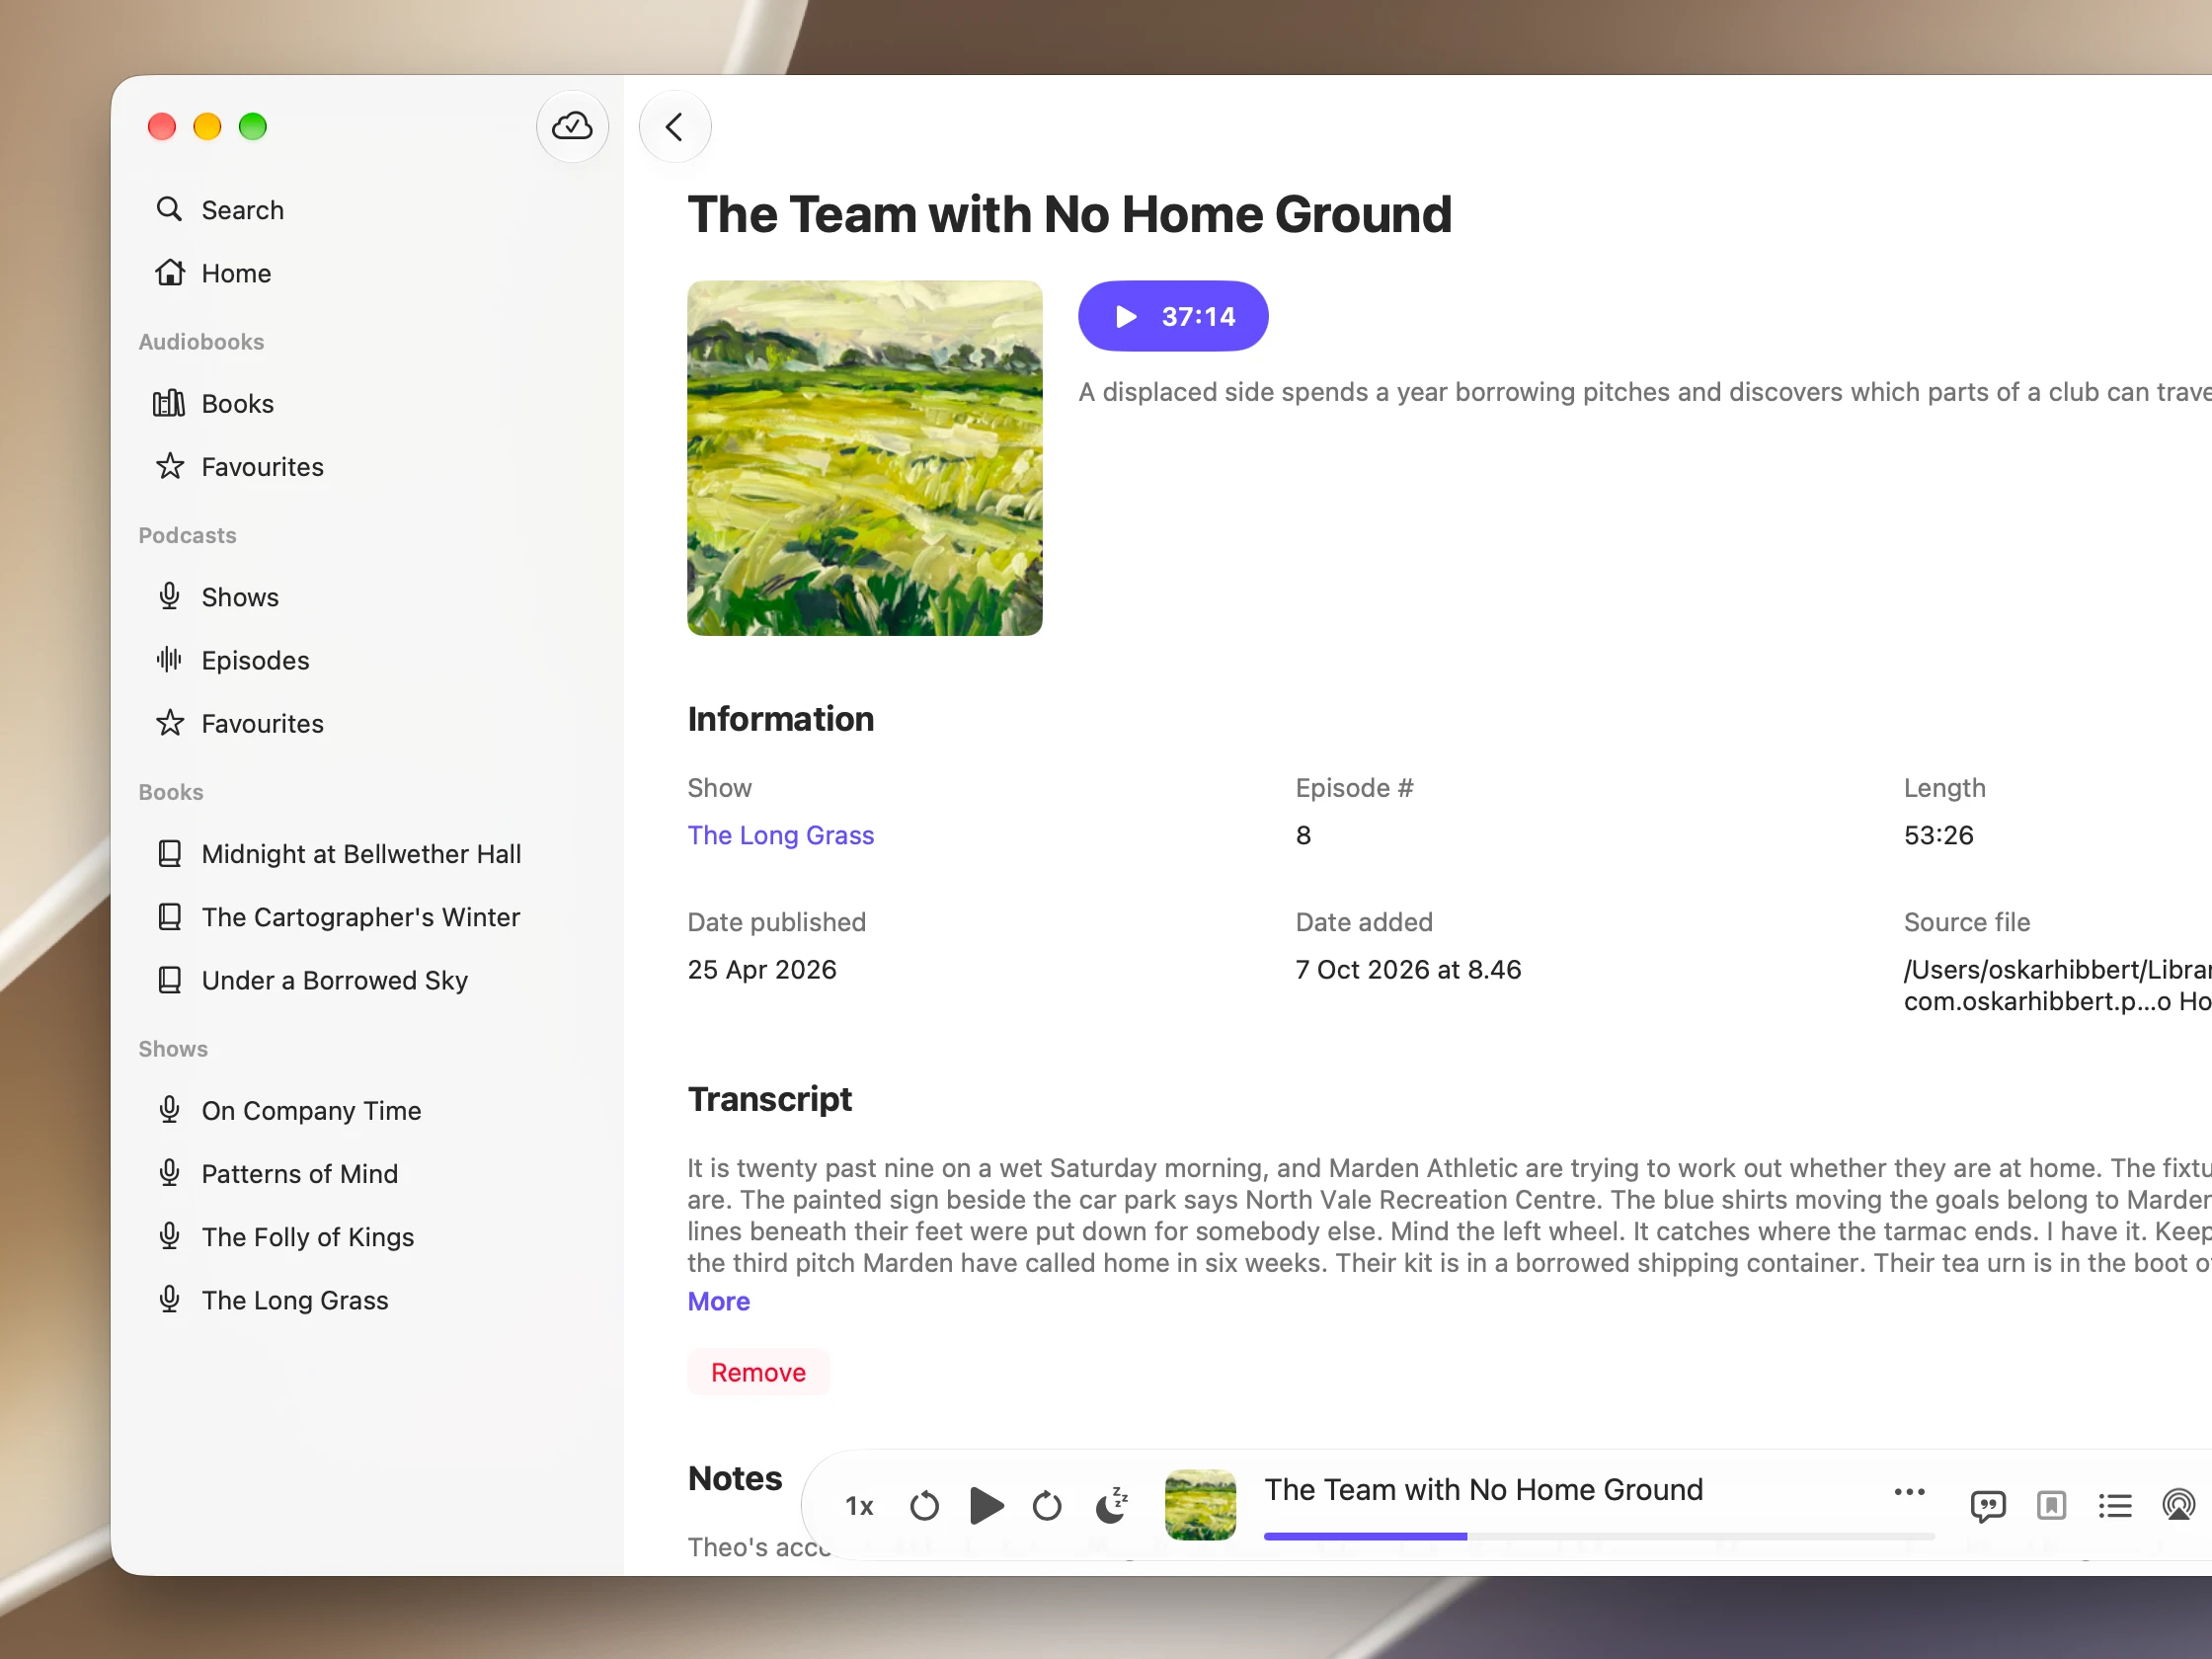2212x1659 pixels.
Task: Open Search in the sidebar
Action: point(367,210)
